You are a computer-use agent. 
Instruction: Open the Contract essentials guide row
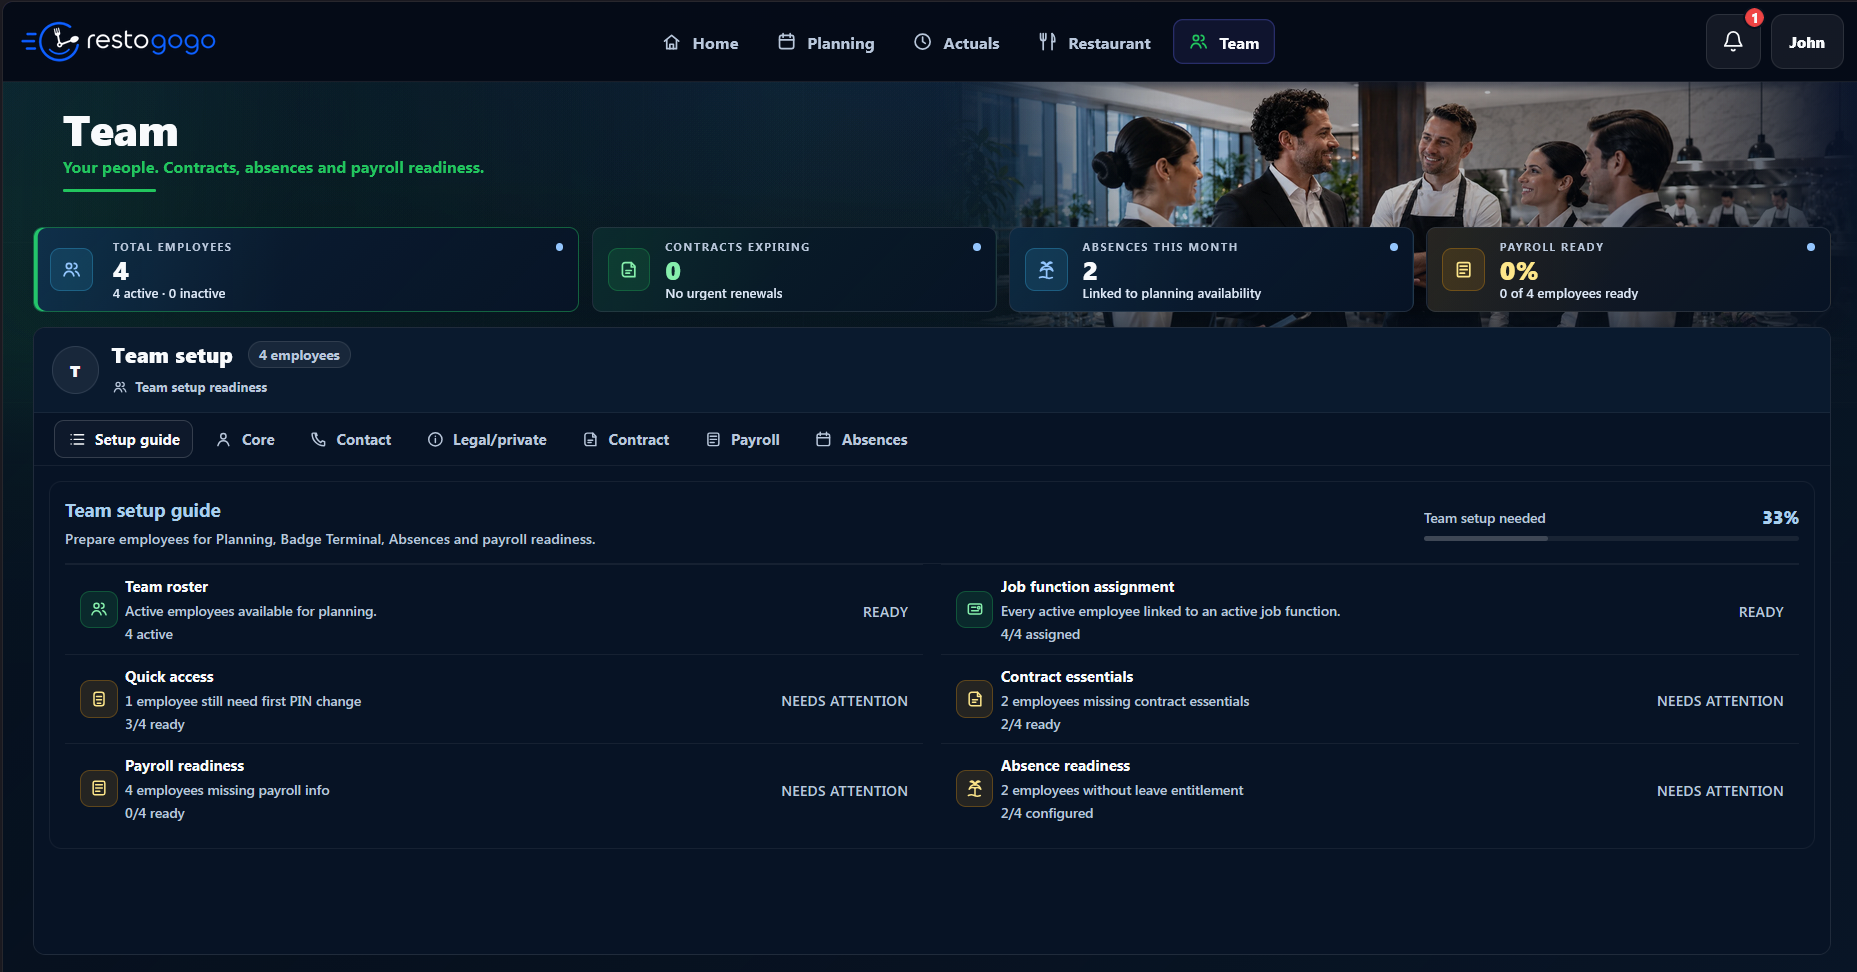pyautogui.click(x=1370, y=700)
